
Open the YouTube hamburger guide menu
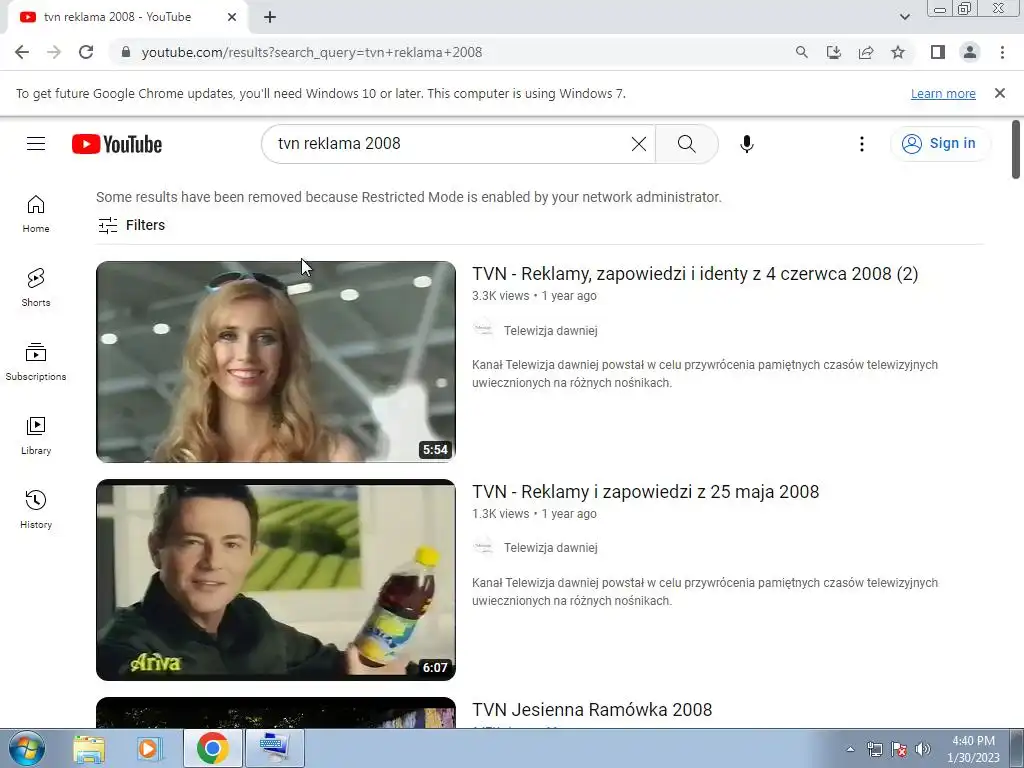pos(36,144)
